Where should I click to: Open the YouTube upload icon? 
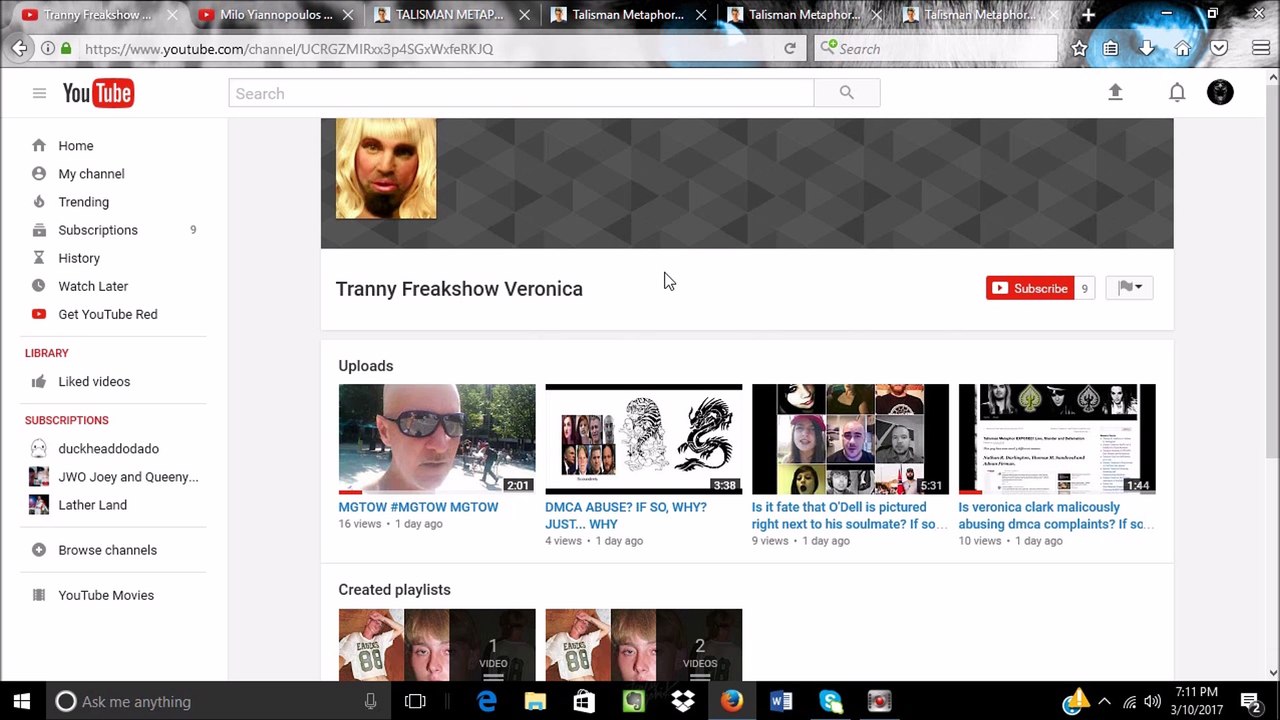(x=1115, y=92)
